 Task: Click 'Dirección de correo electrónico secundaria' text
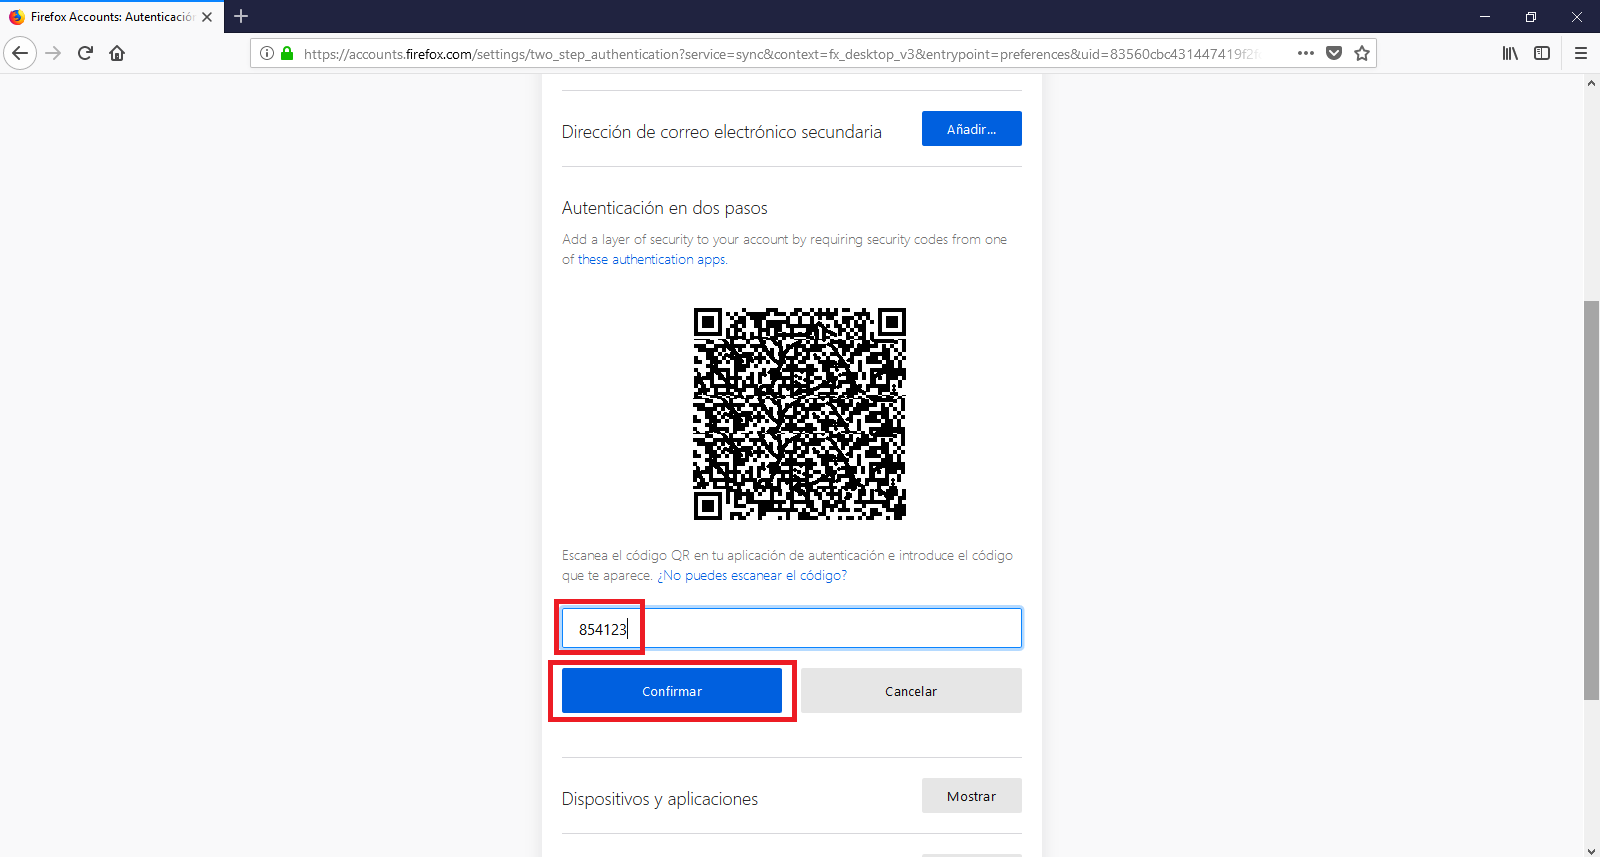[x=722, y=132]
